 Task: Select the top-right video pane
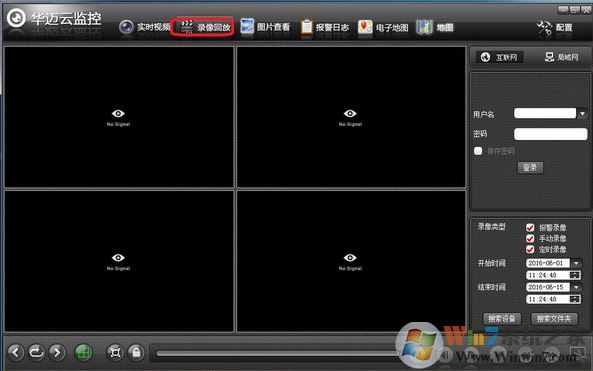[x=351, y=117]
